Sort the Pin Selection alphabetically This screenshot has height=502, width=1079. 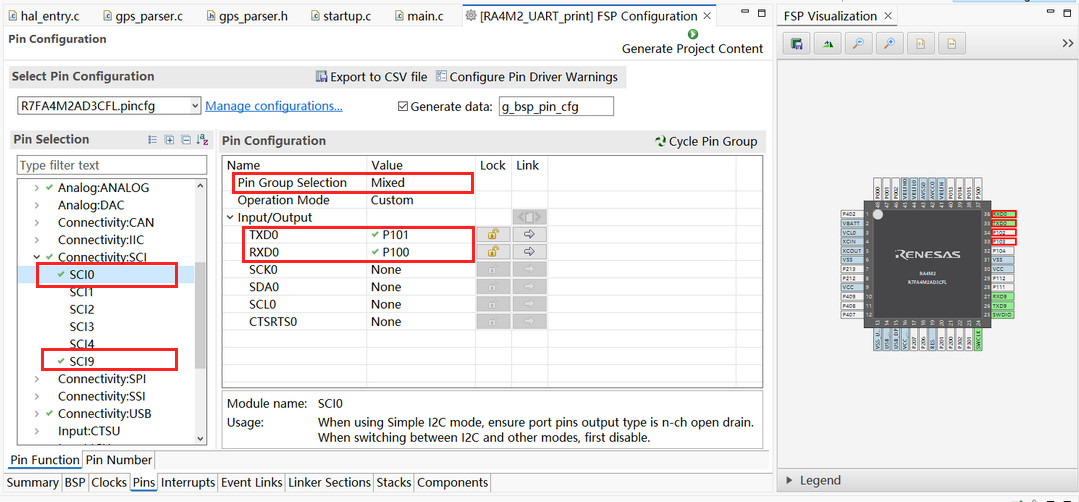click(202, 140)
